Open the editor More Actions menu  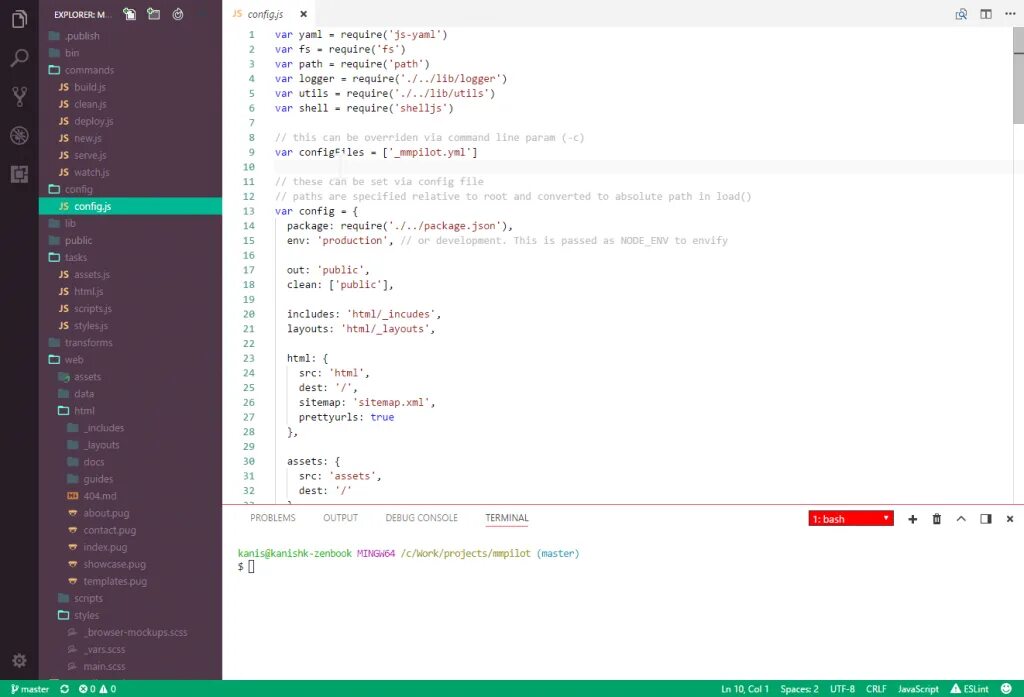(1010, 14)
